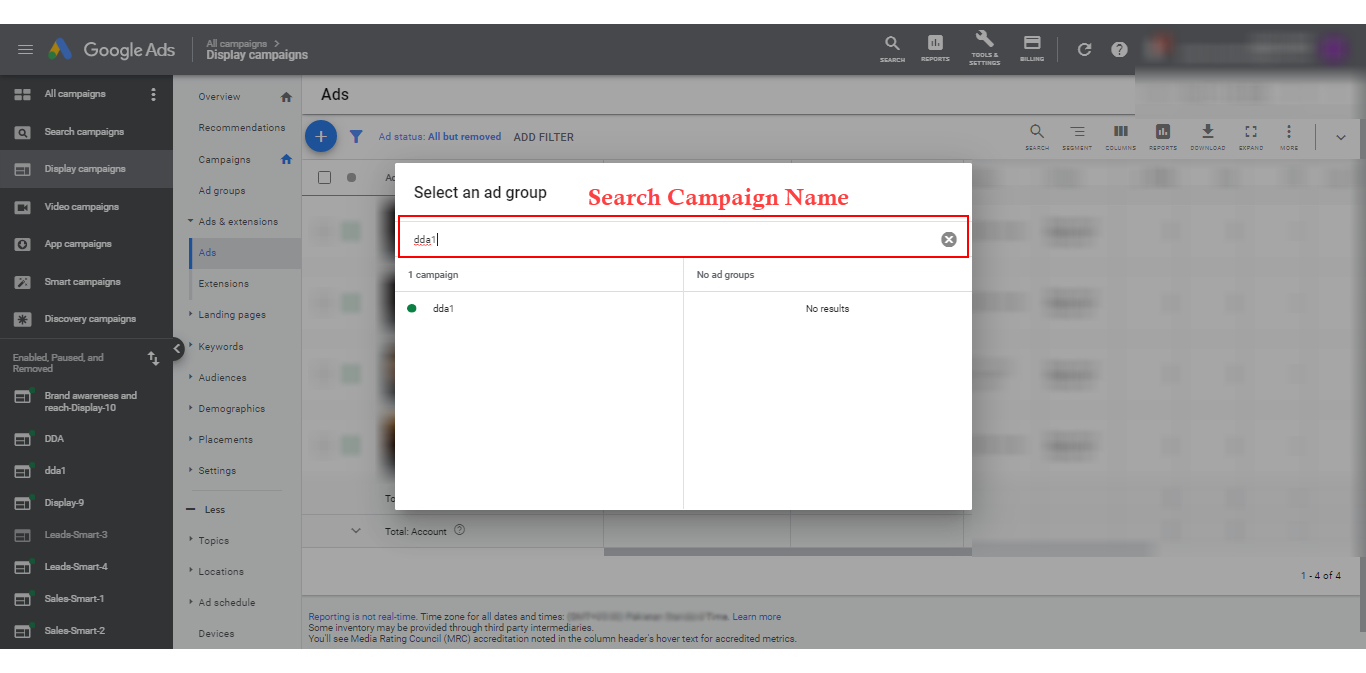The height and width of the screenshot is (673, 1366).
Task: Click the Expand fullscreen icon
Action: [x=1251, y=137]
